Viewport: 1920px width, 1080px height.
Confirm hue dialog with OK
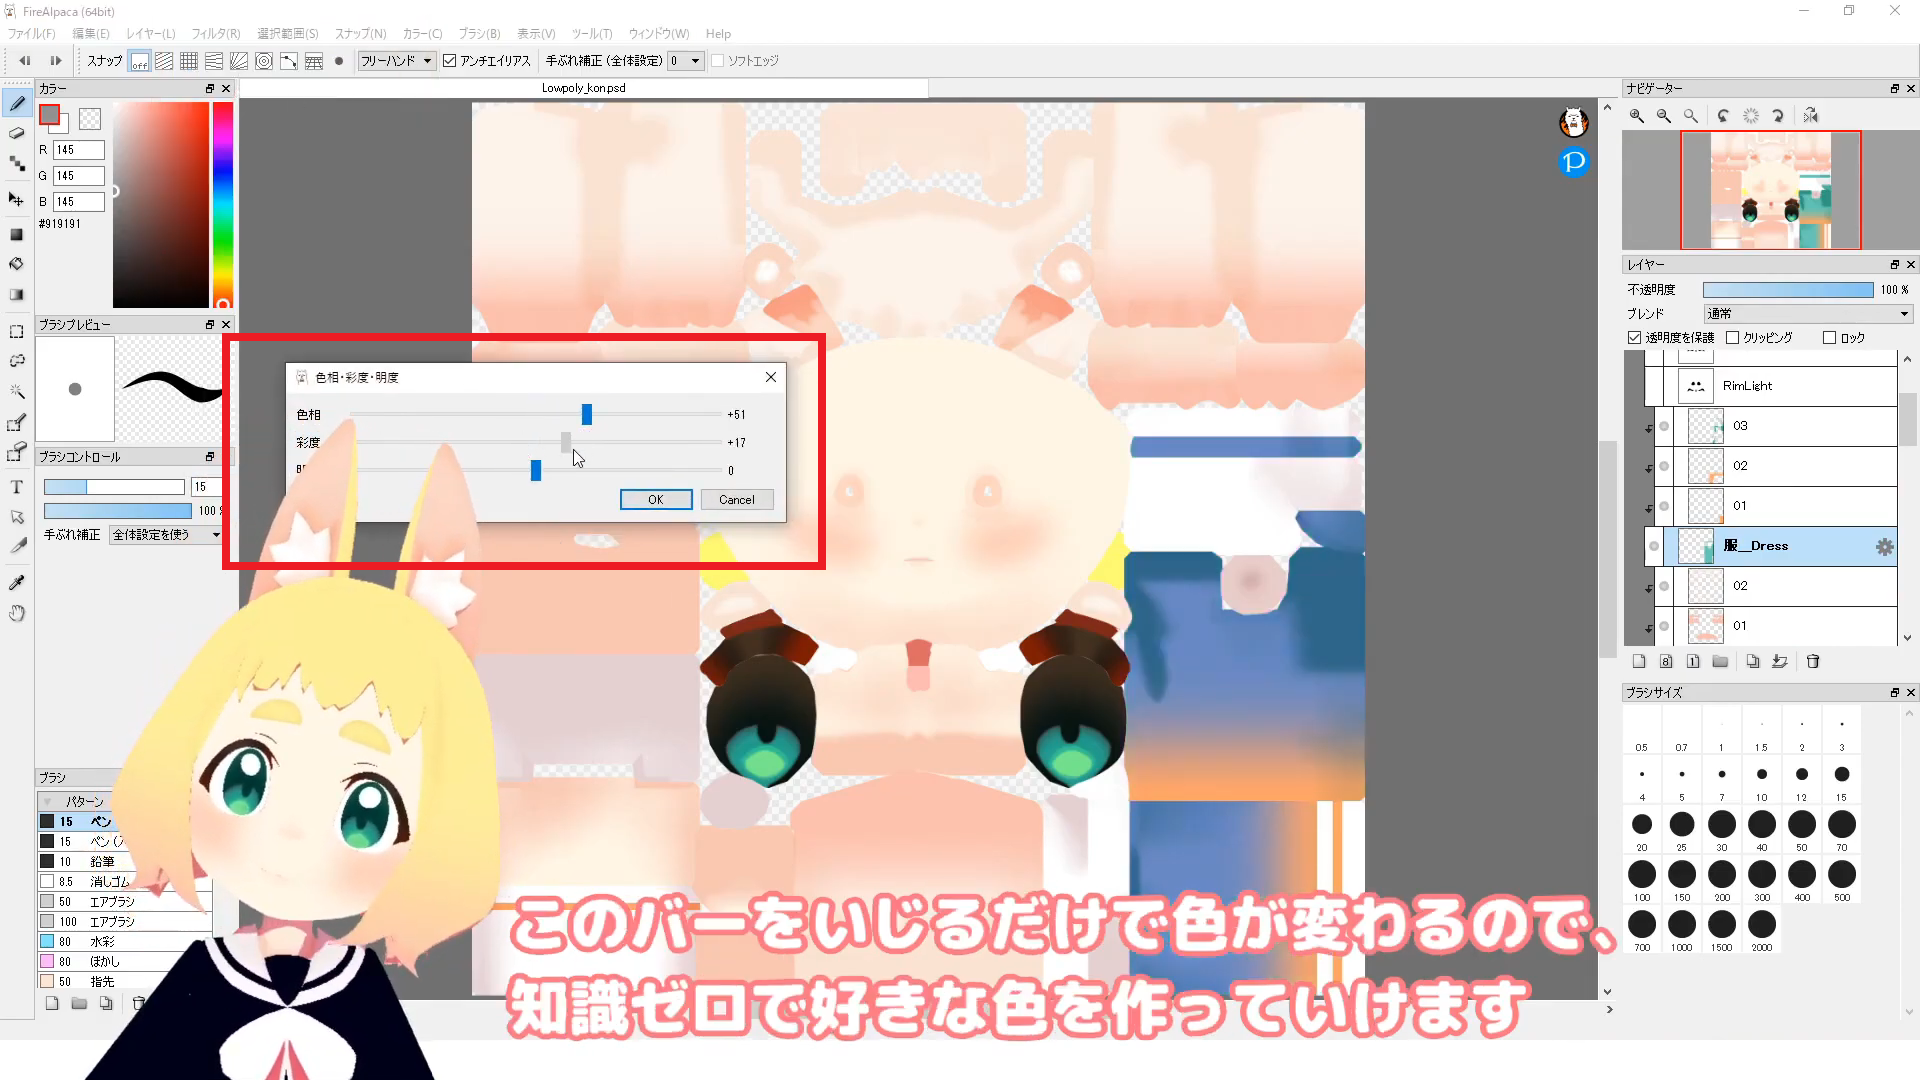click(x=656, y=500)
